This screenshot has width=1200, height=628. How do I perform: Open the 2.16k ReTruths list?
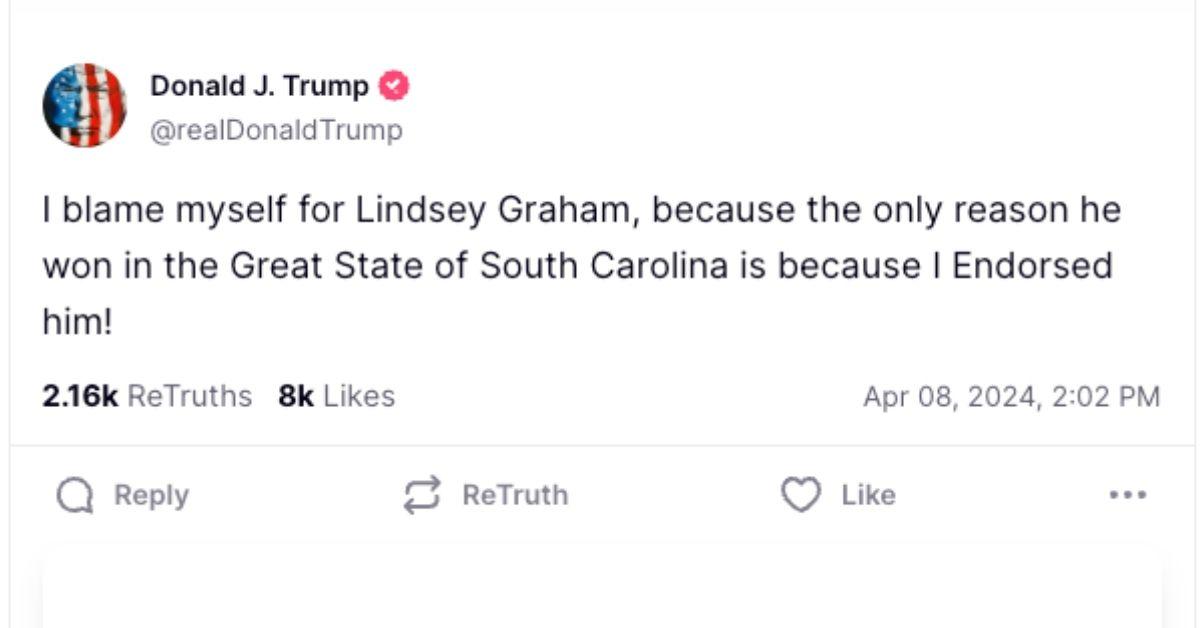click(x=146, y=396)
